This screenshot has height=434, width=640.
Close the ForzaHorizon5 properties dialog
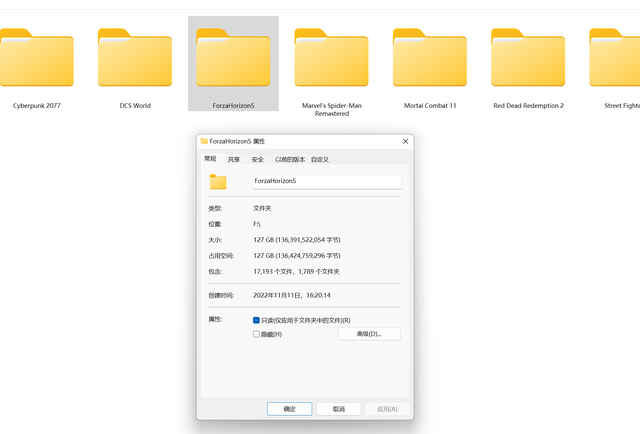point(405,141)
